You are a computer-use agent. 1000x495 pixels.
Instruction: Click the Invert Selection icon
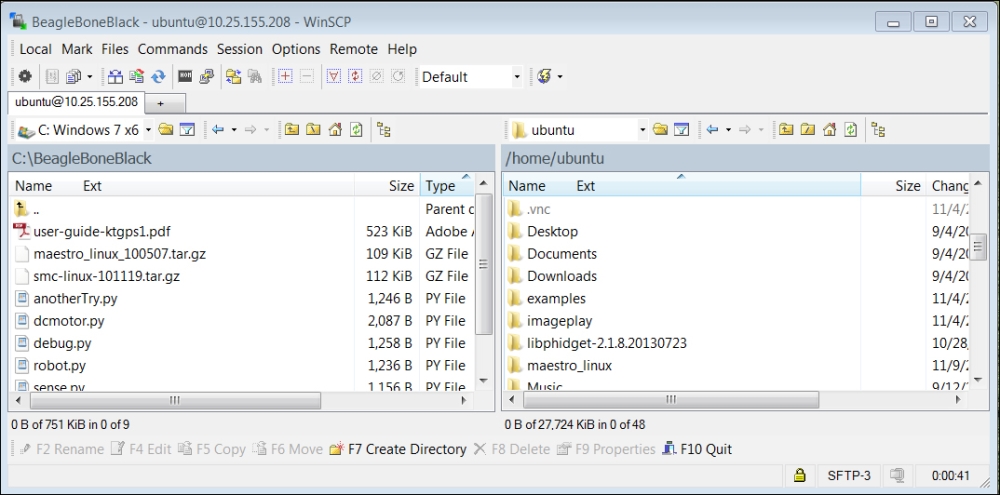[x=355, y=77]
